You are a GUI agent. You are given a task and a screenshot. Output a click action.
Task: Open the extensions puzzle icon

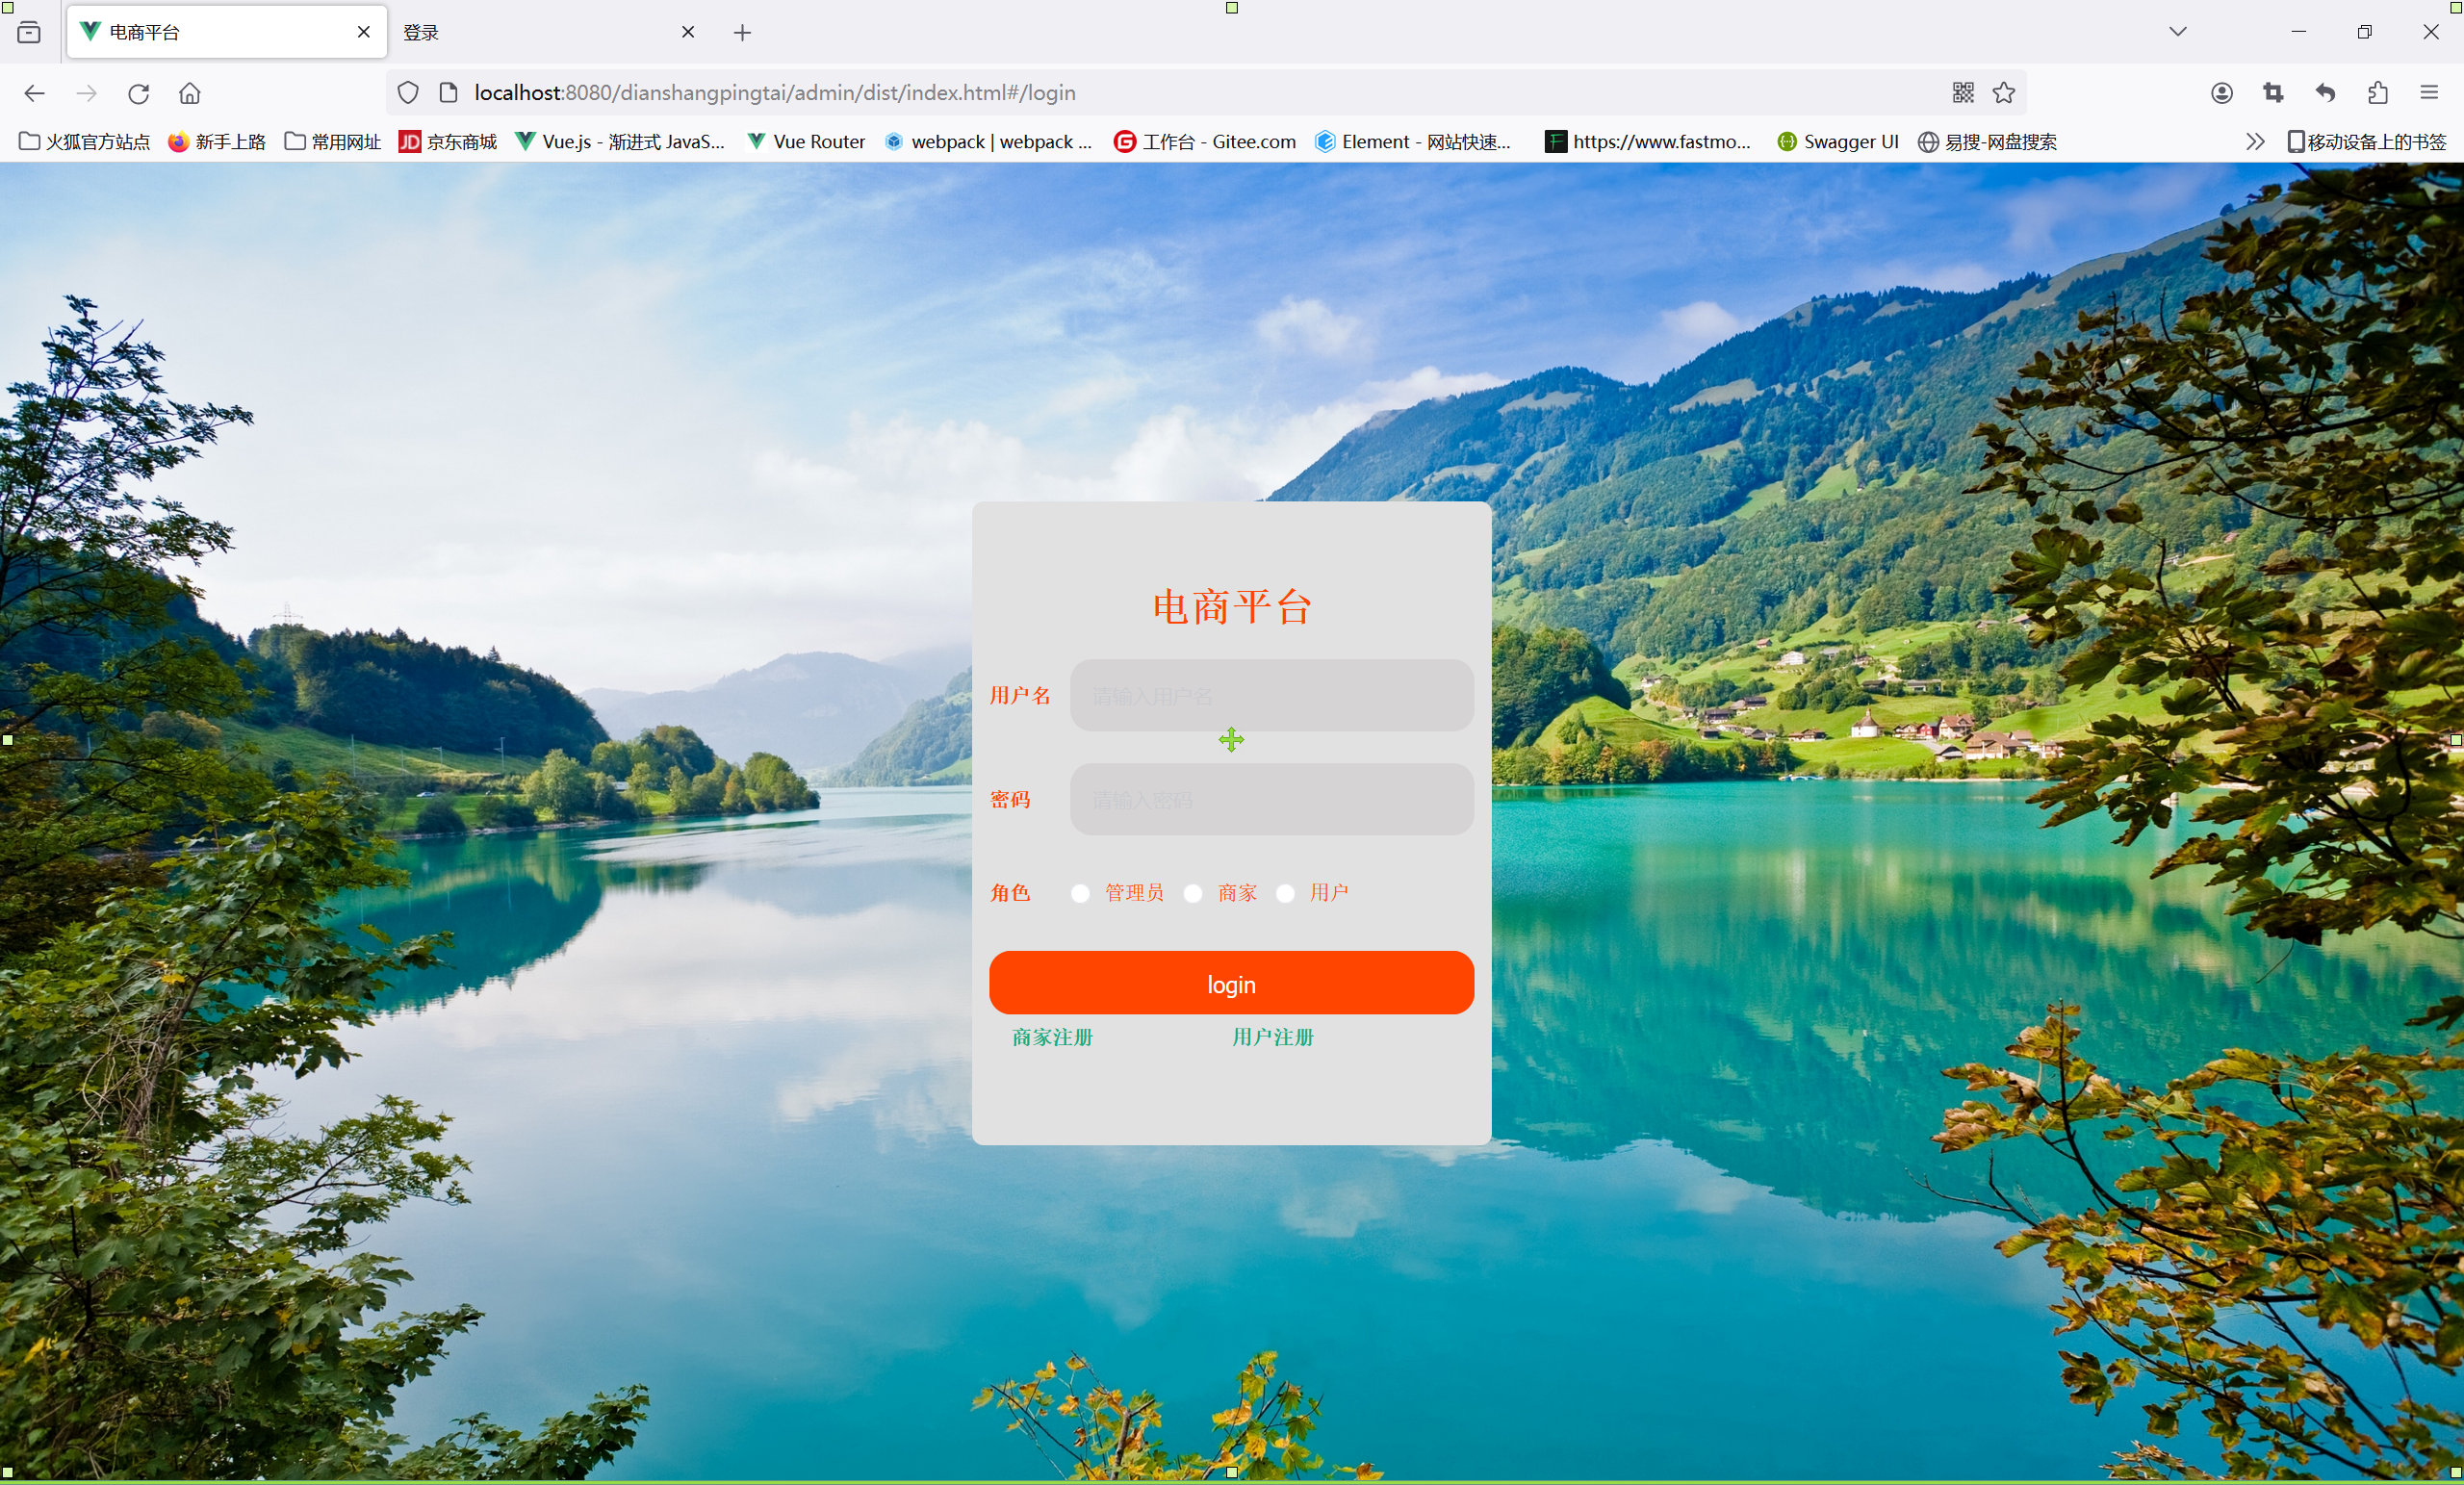click(2378, 93)
